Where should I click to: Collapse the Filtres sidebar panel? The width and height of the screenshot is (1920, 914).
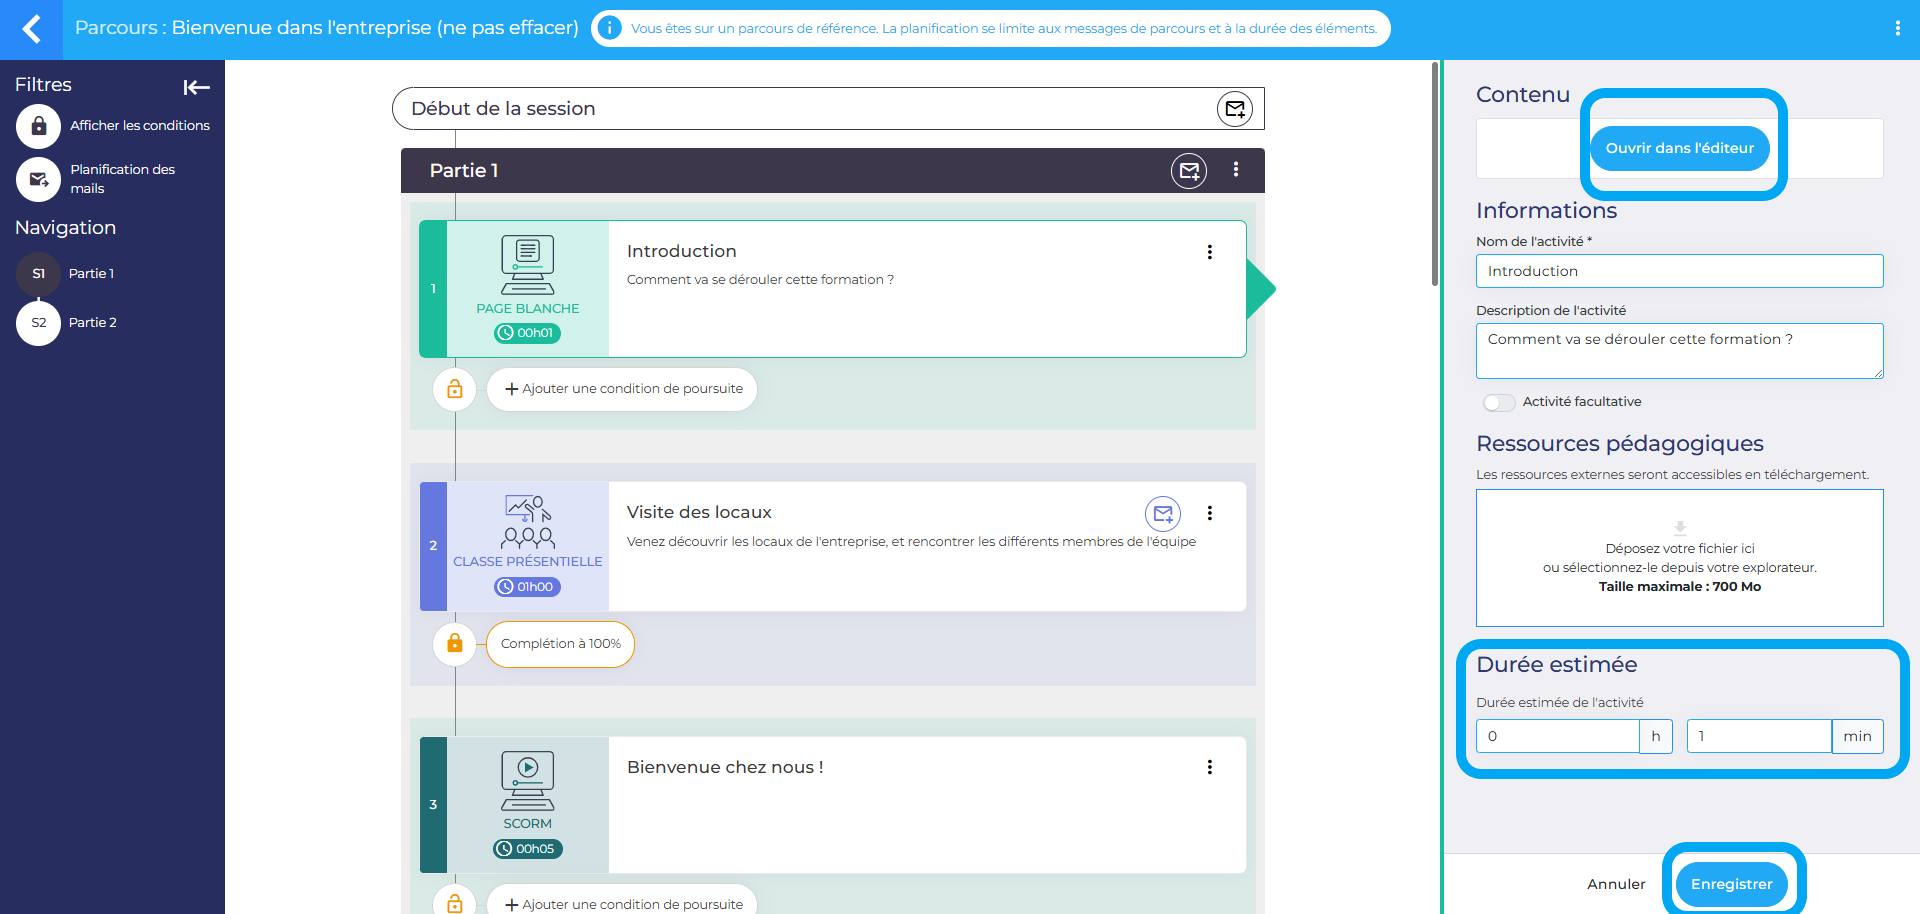click(196, 87)
